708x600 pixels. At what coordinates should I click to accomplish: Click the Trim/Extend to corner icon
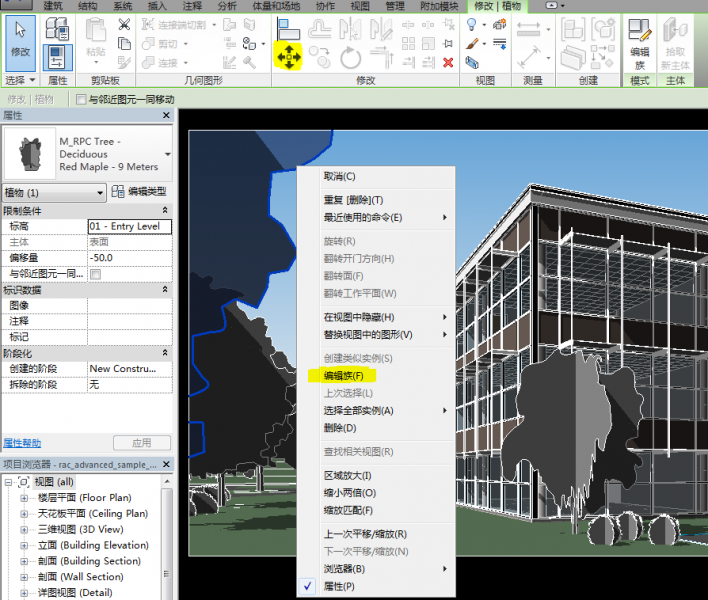coord(382,58)
